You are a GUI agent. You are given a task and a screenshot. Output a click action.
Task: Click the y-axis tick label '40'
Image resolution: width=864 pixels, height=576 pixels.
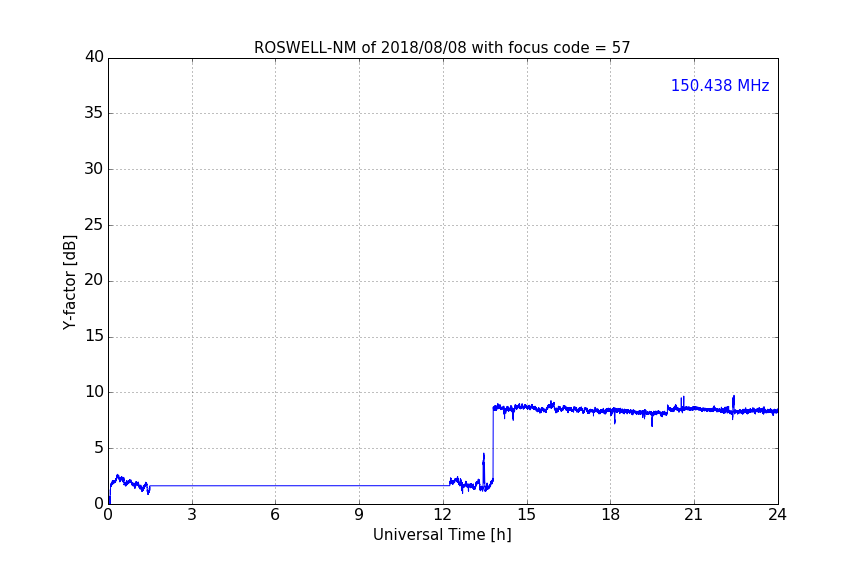click(94, 57)
